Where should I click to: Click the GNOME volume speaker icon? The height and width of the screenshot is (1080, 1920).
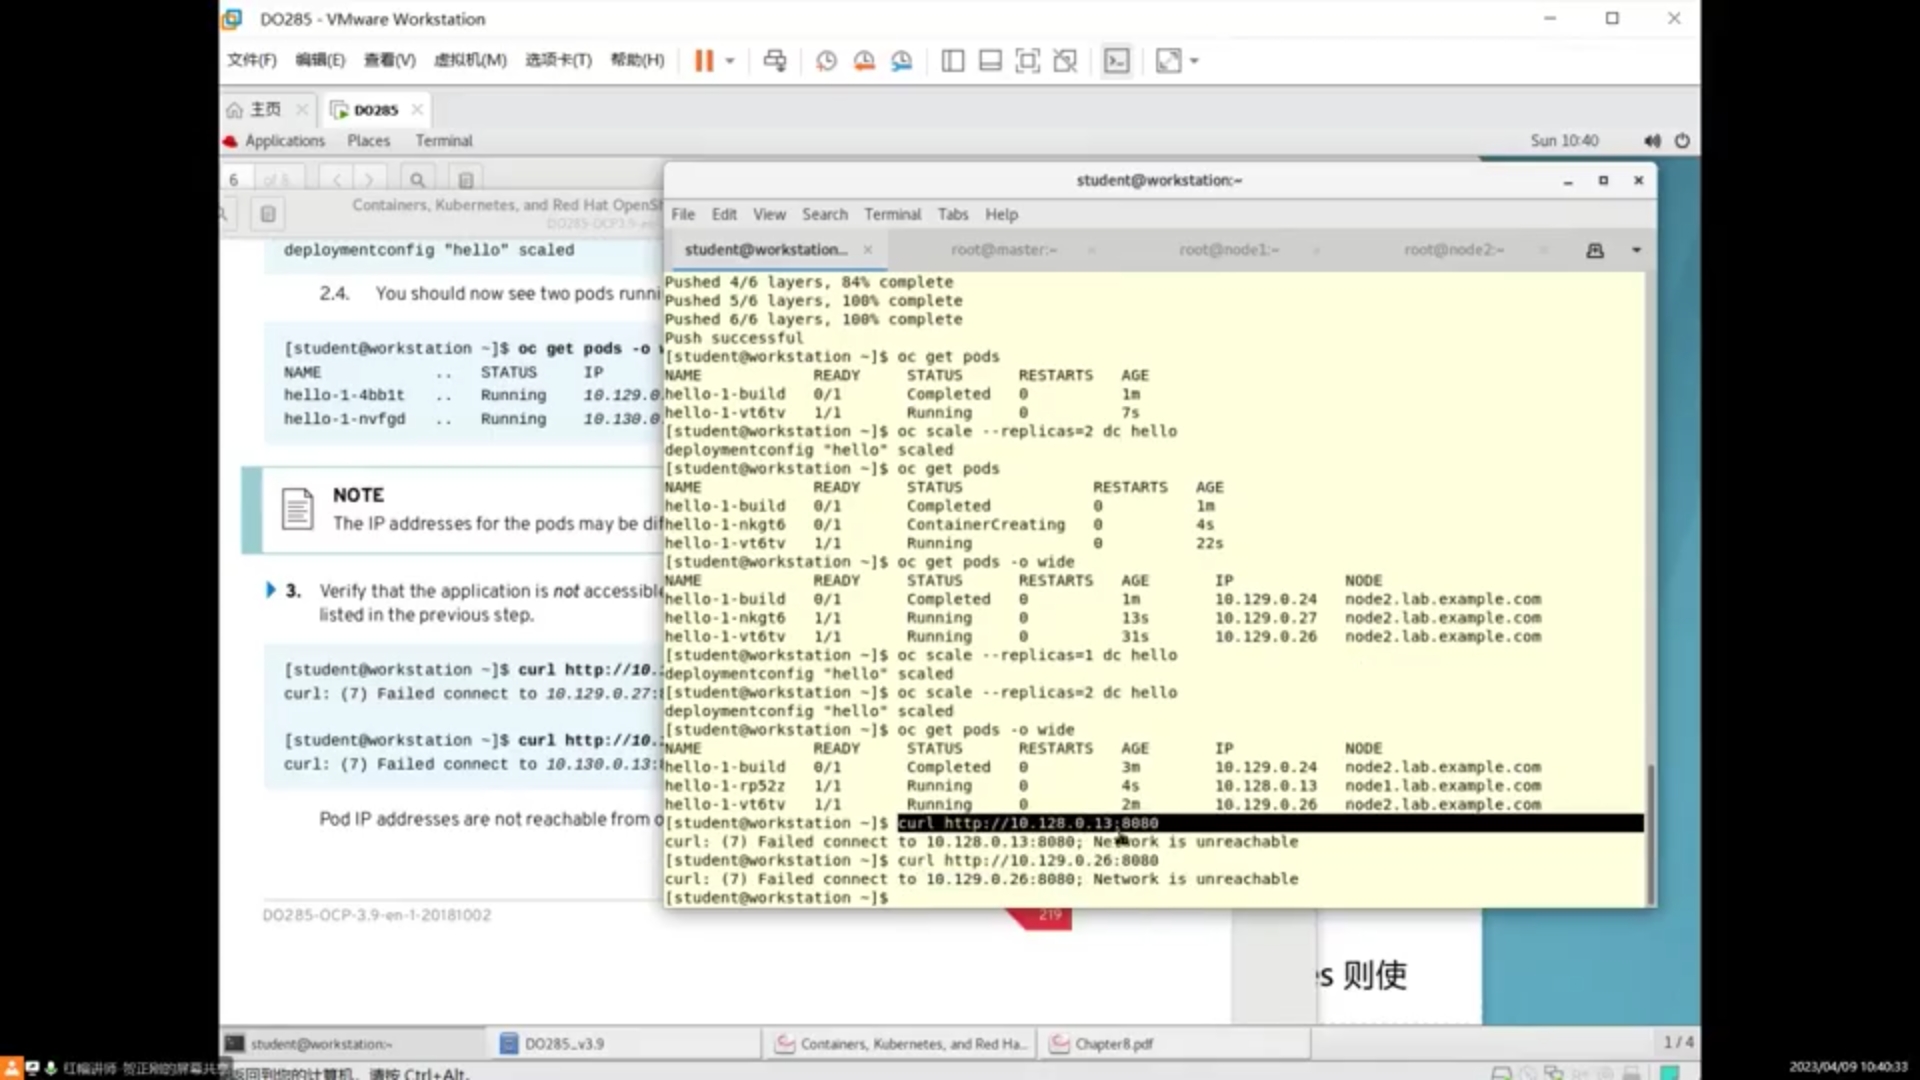click(x=1652, y=141)
